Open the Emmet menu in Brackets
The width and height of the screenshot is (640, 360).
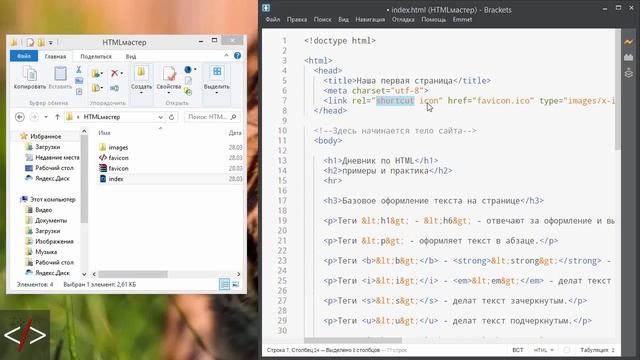pyautogui.click(x=462, y=20)
